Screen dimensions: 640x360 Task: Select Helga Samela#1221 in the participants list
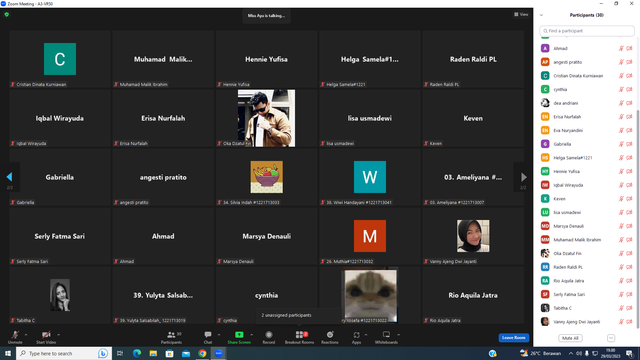click(587, 158)
